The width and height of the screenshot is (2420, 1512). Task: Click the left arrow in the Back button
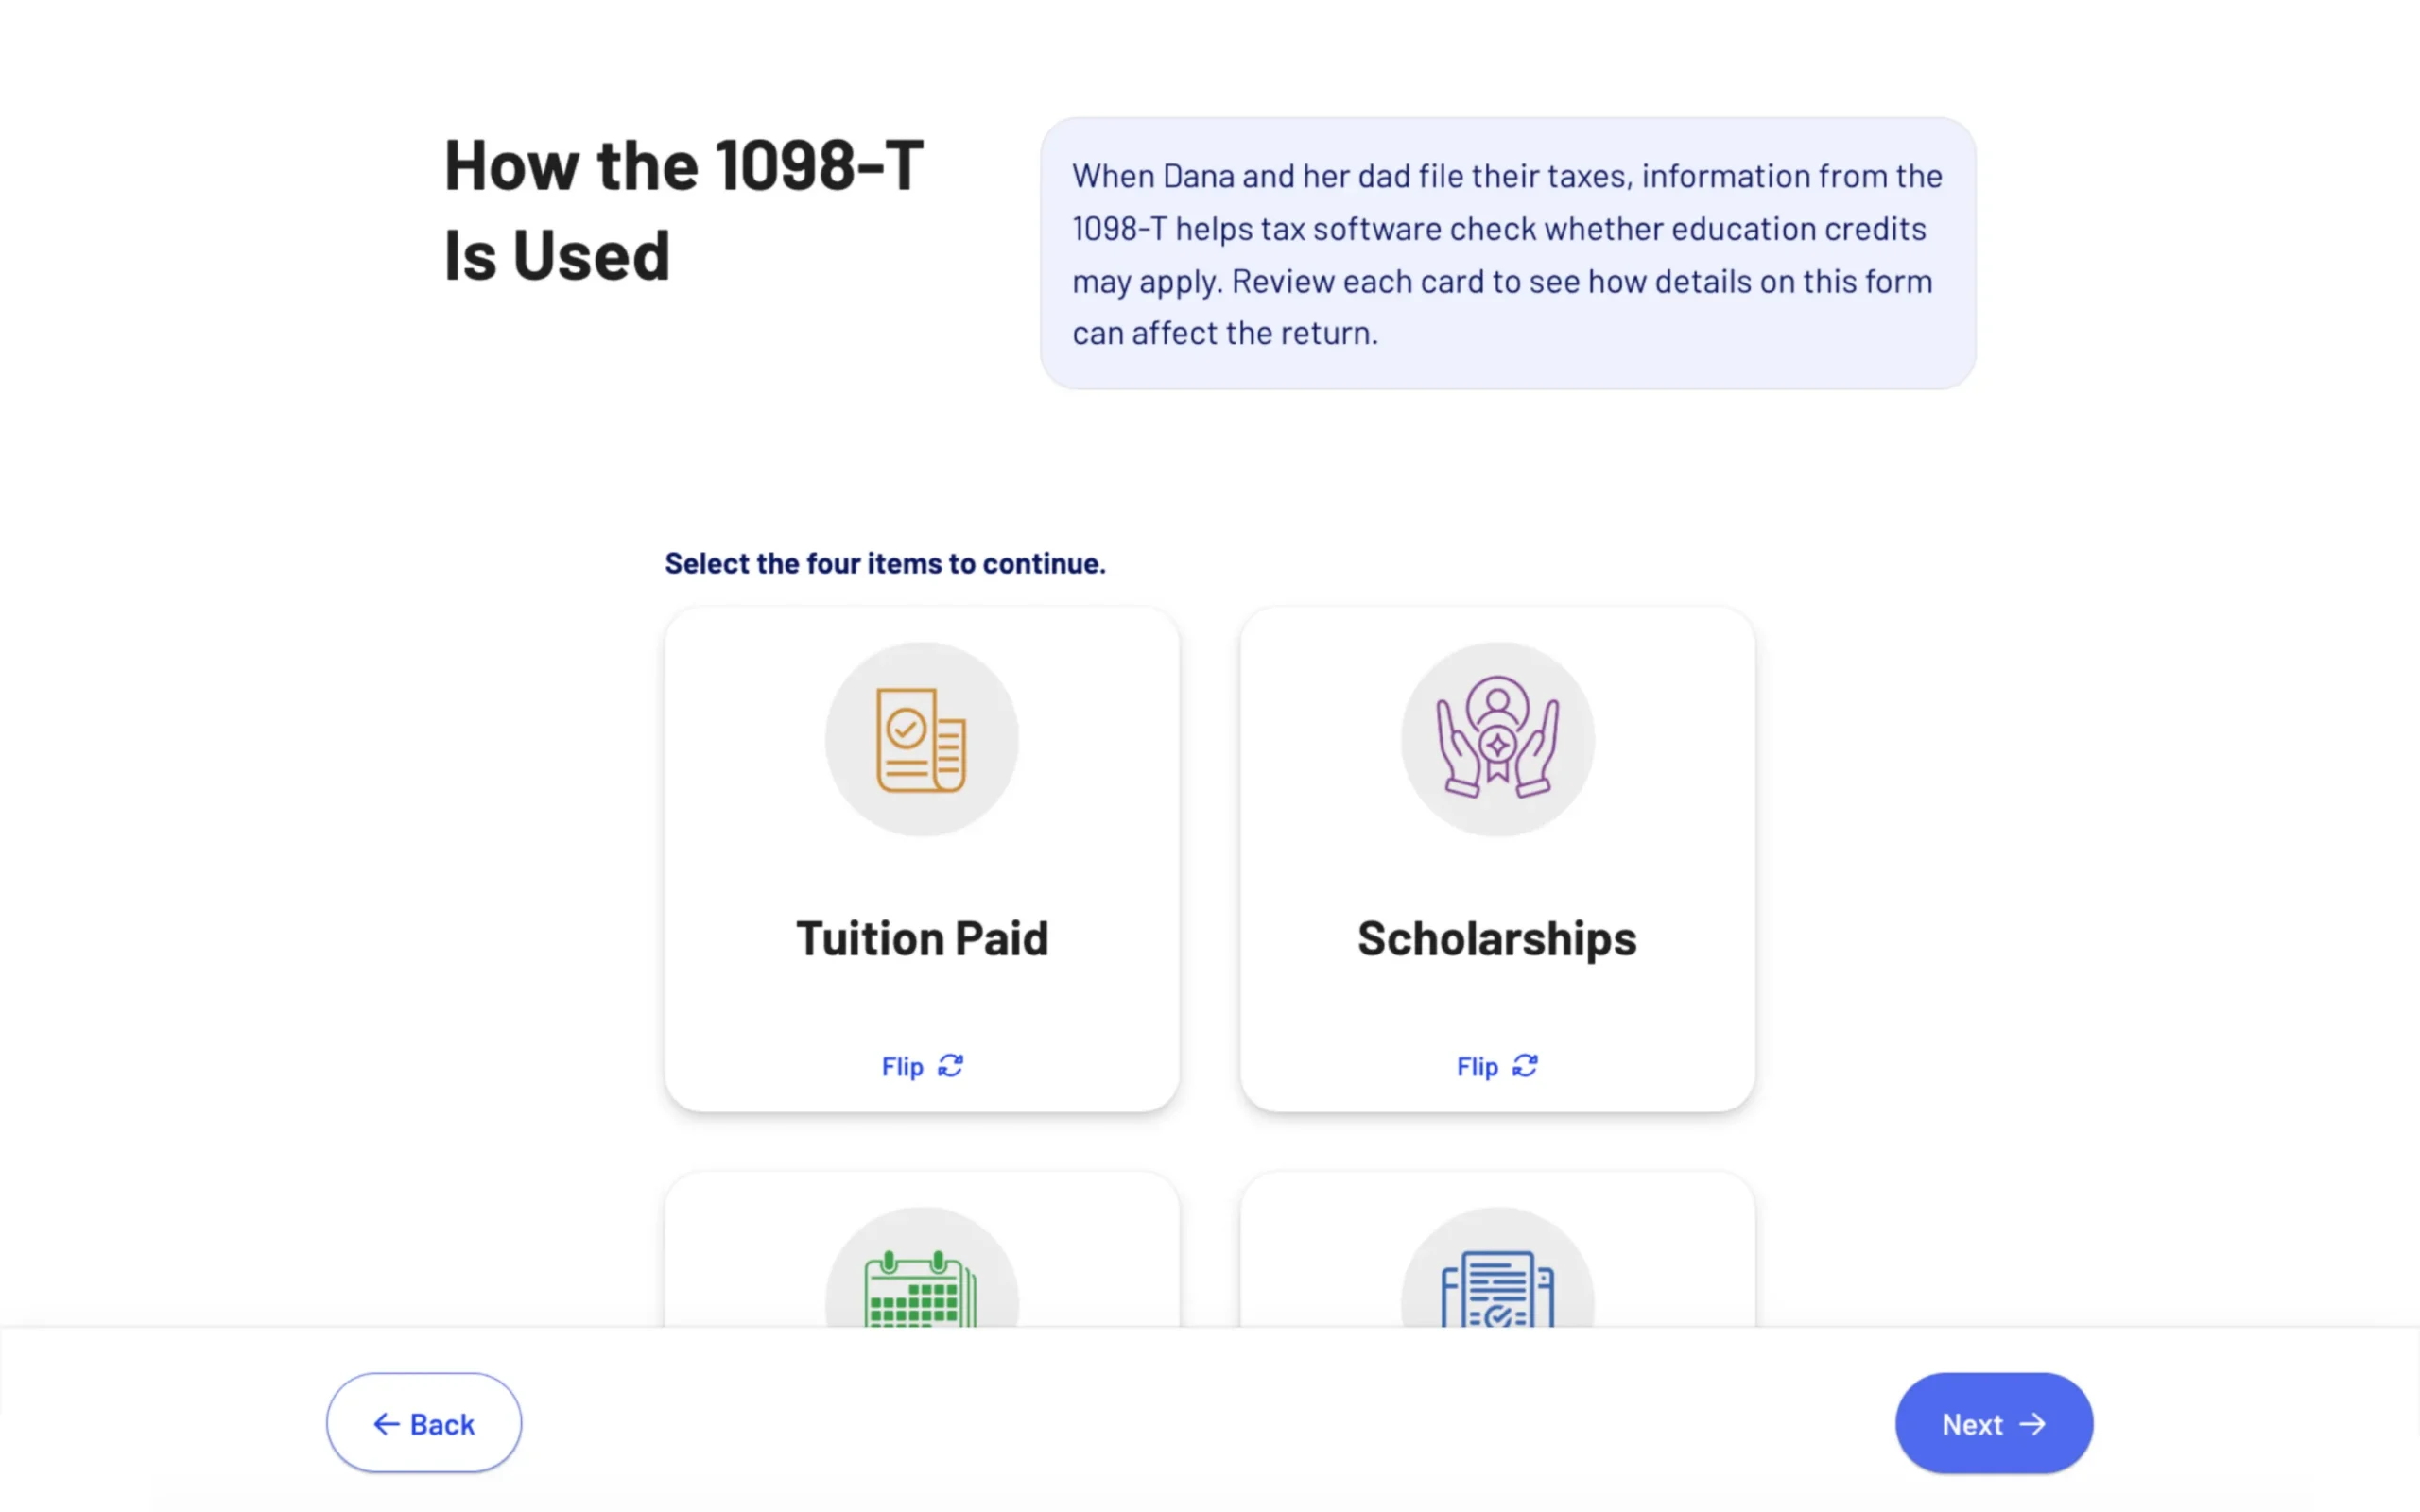click(x=386, y=1424)
